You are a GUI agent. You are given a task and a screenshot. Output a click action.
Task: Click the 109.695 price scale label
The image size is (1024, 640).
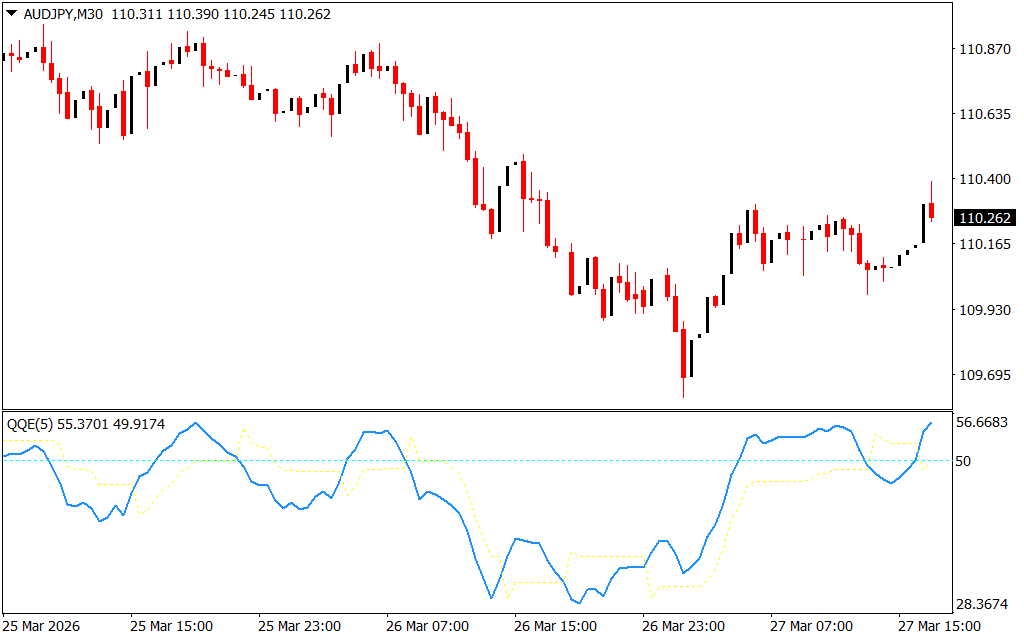(x=985, y=375)
